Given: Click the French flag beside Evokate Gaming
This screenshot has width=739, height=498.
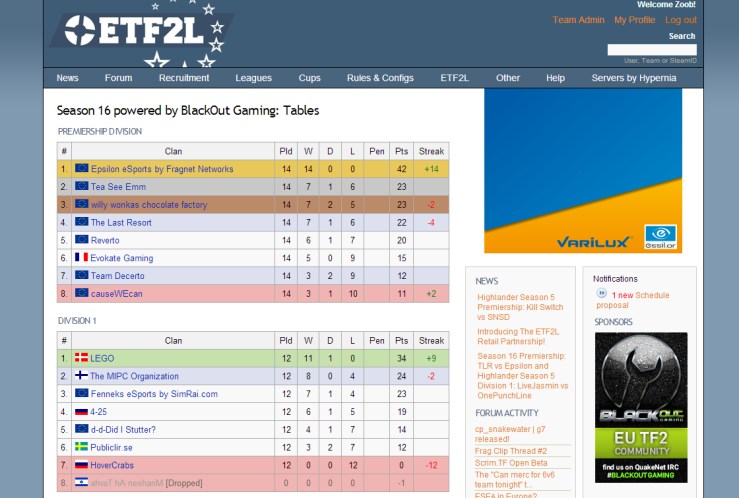Looking at the screenshot, I should 82,257.
